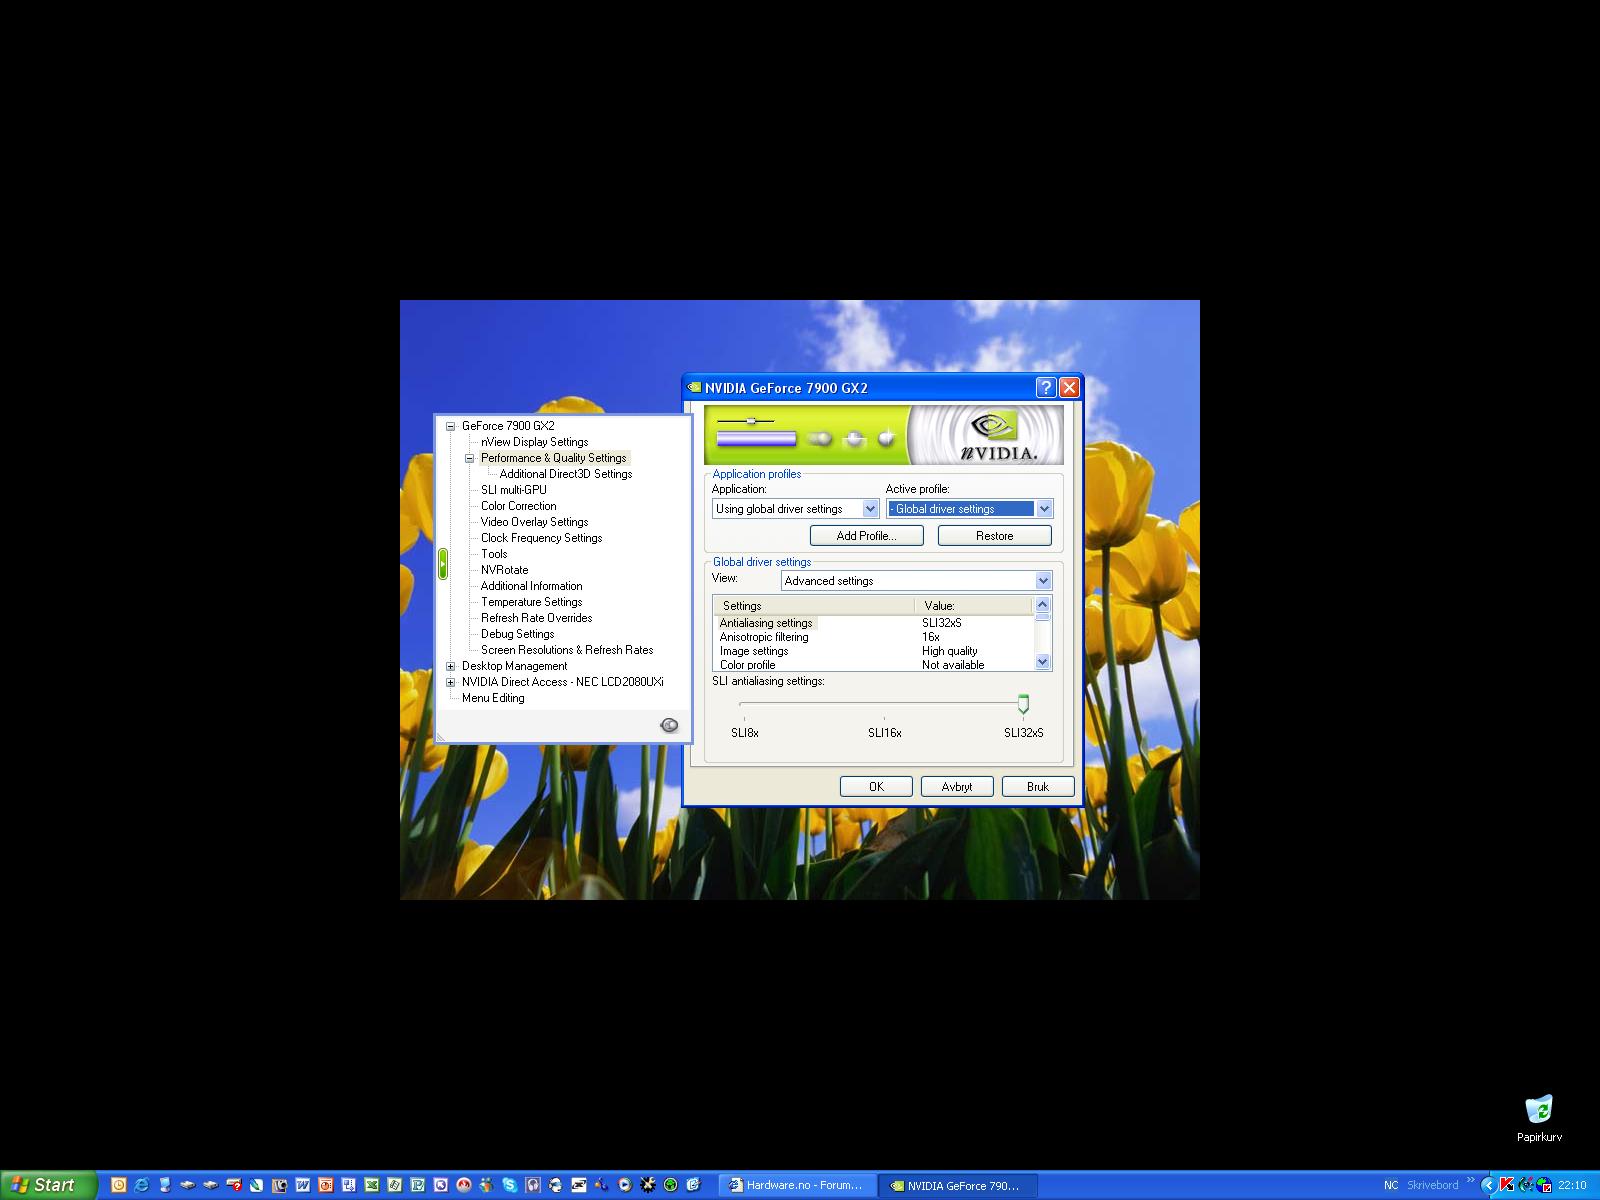Open NVRotate settings
Viewport: 1600px width, 1200px height.
point(504,570)
